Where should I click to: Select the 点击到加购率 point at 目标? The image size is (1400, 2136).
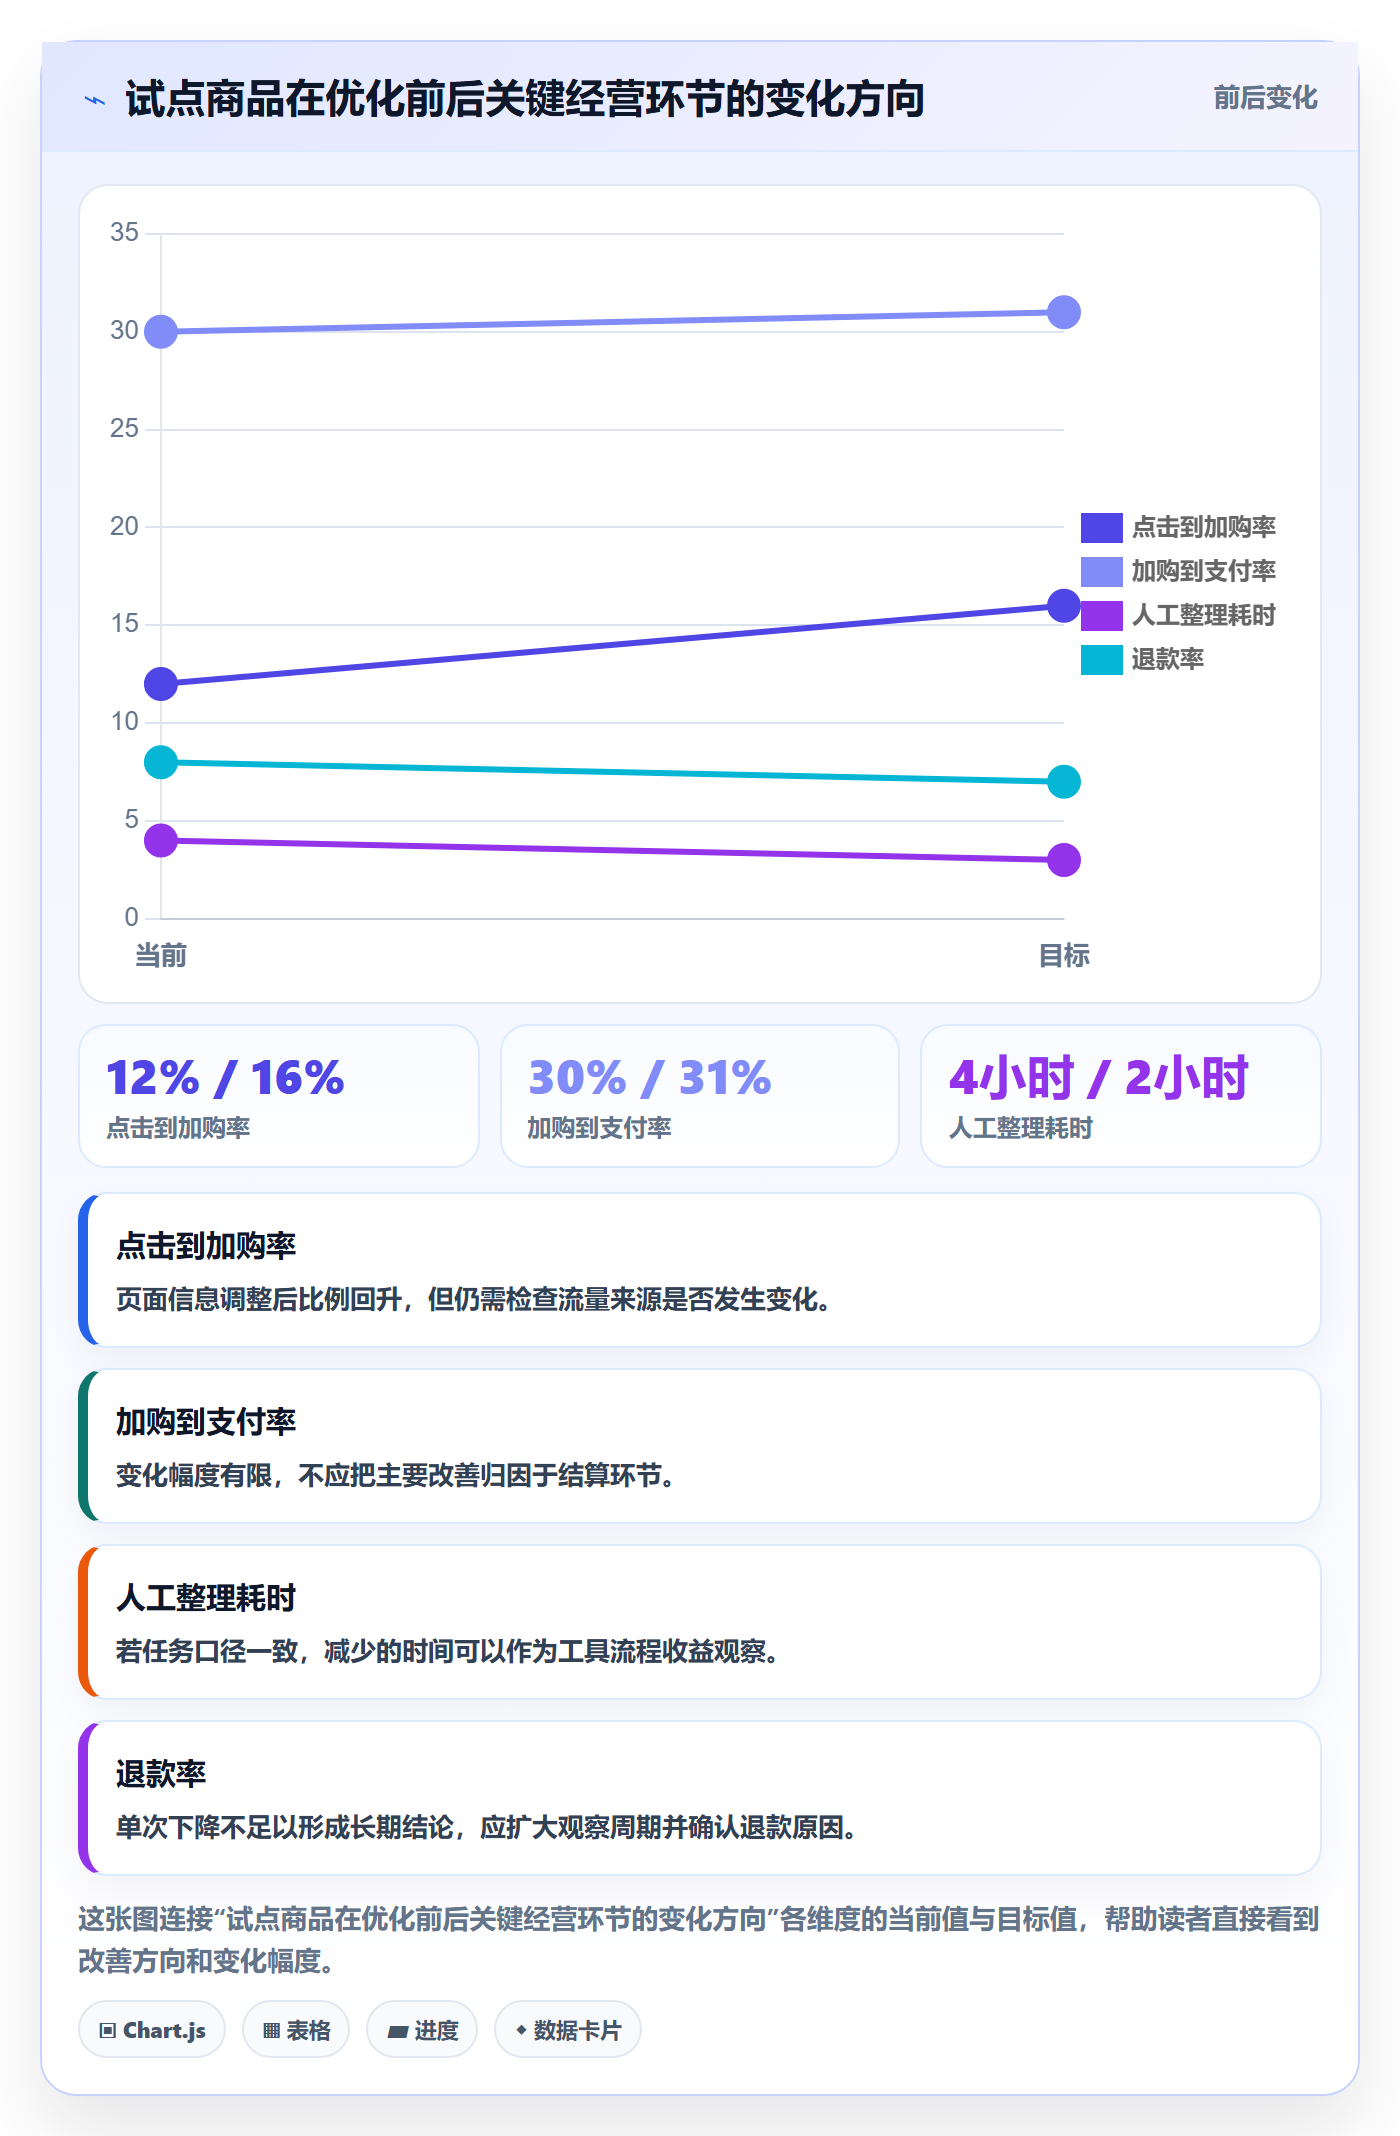(1064, 605)
